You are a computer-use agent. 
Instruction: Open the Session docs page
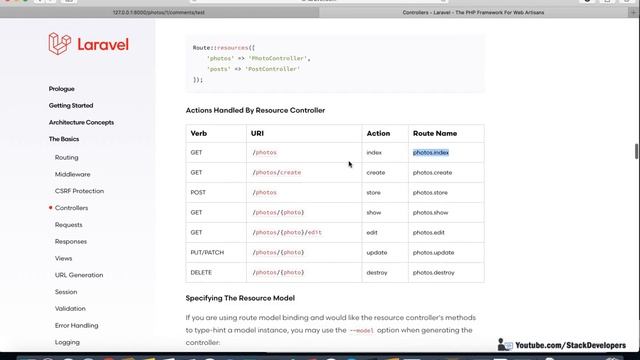point(66,292)
